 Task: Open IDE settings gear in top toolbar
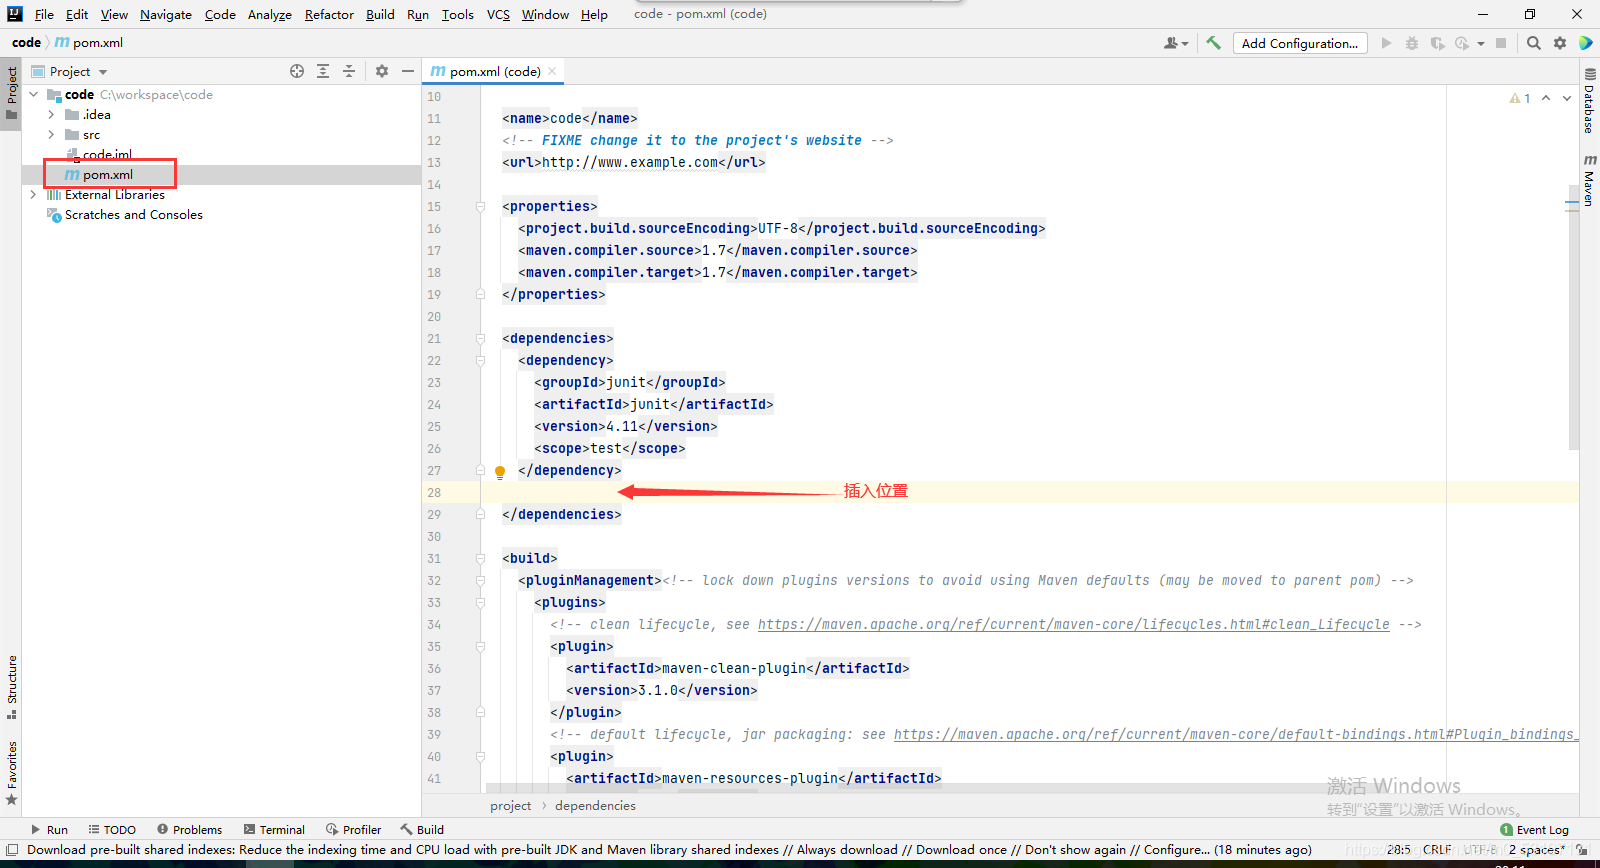pos(1560,43)
